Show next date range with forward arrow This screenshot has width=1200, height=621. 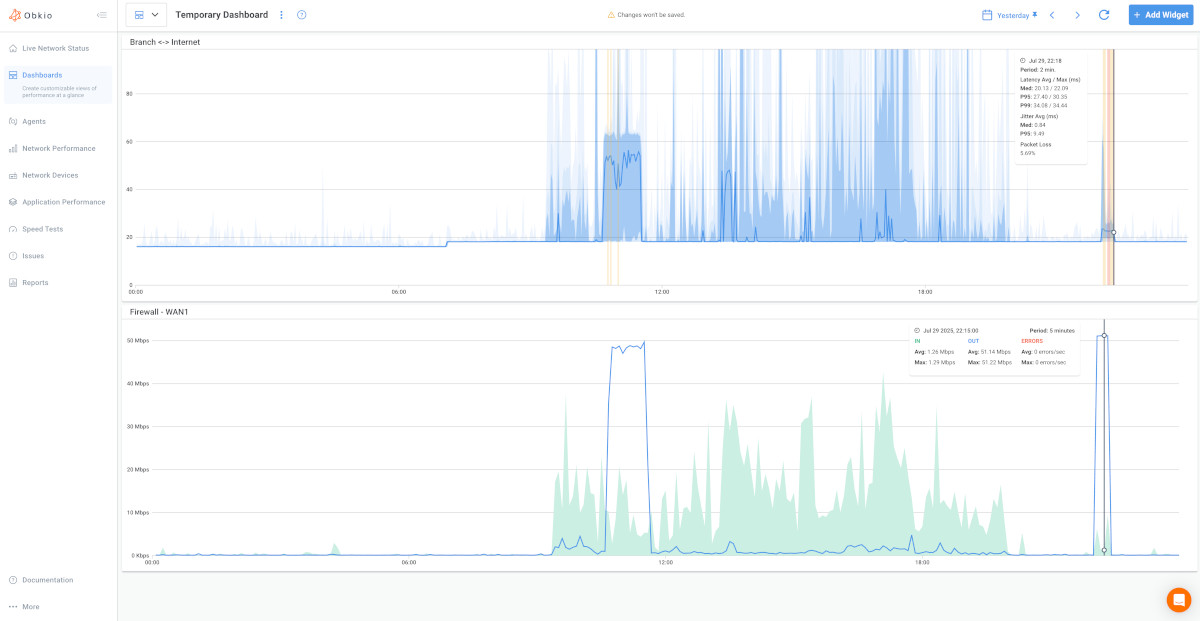click(x=1077, y=15)
